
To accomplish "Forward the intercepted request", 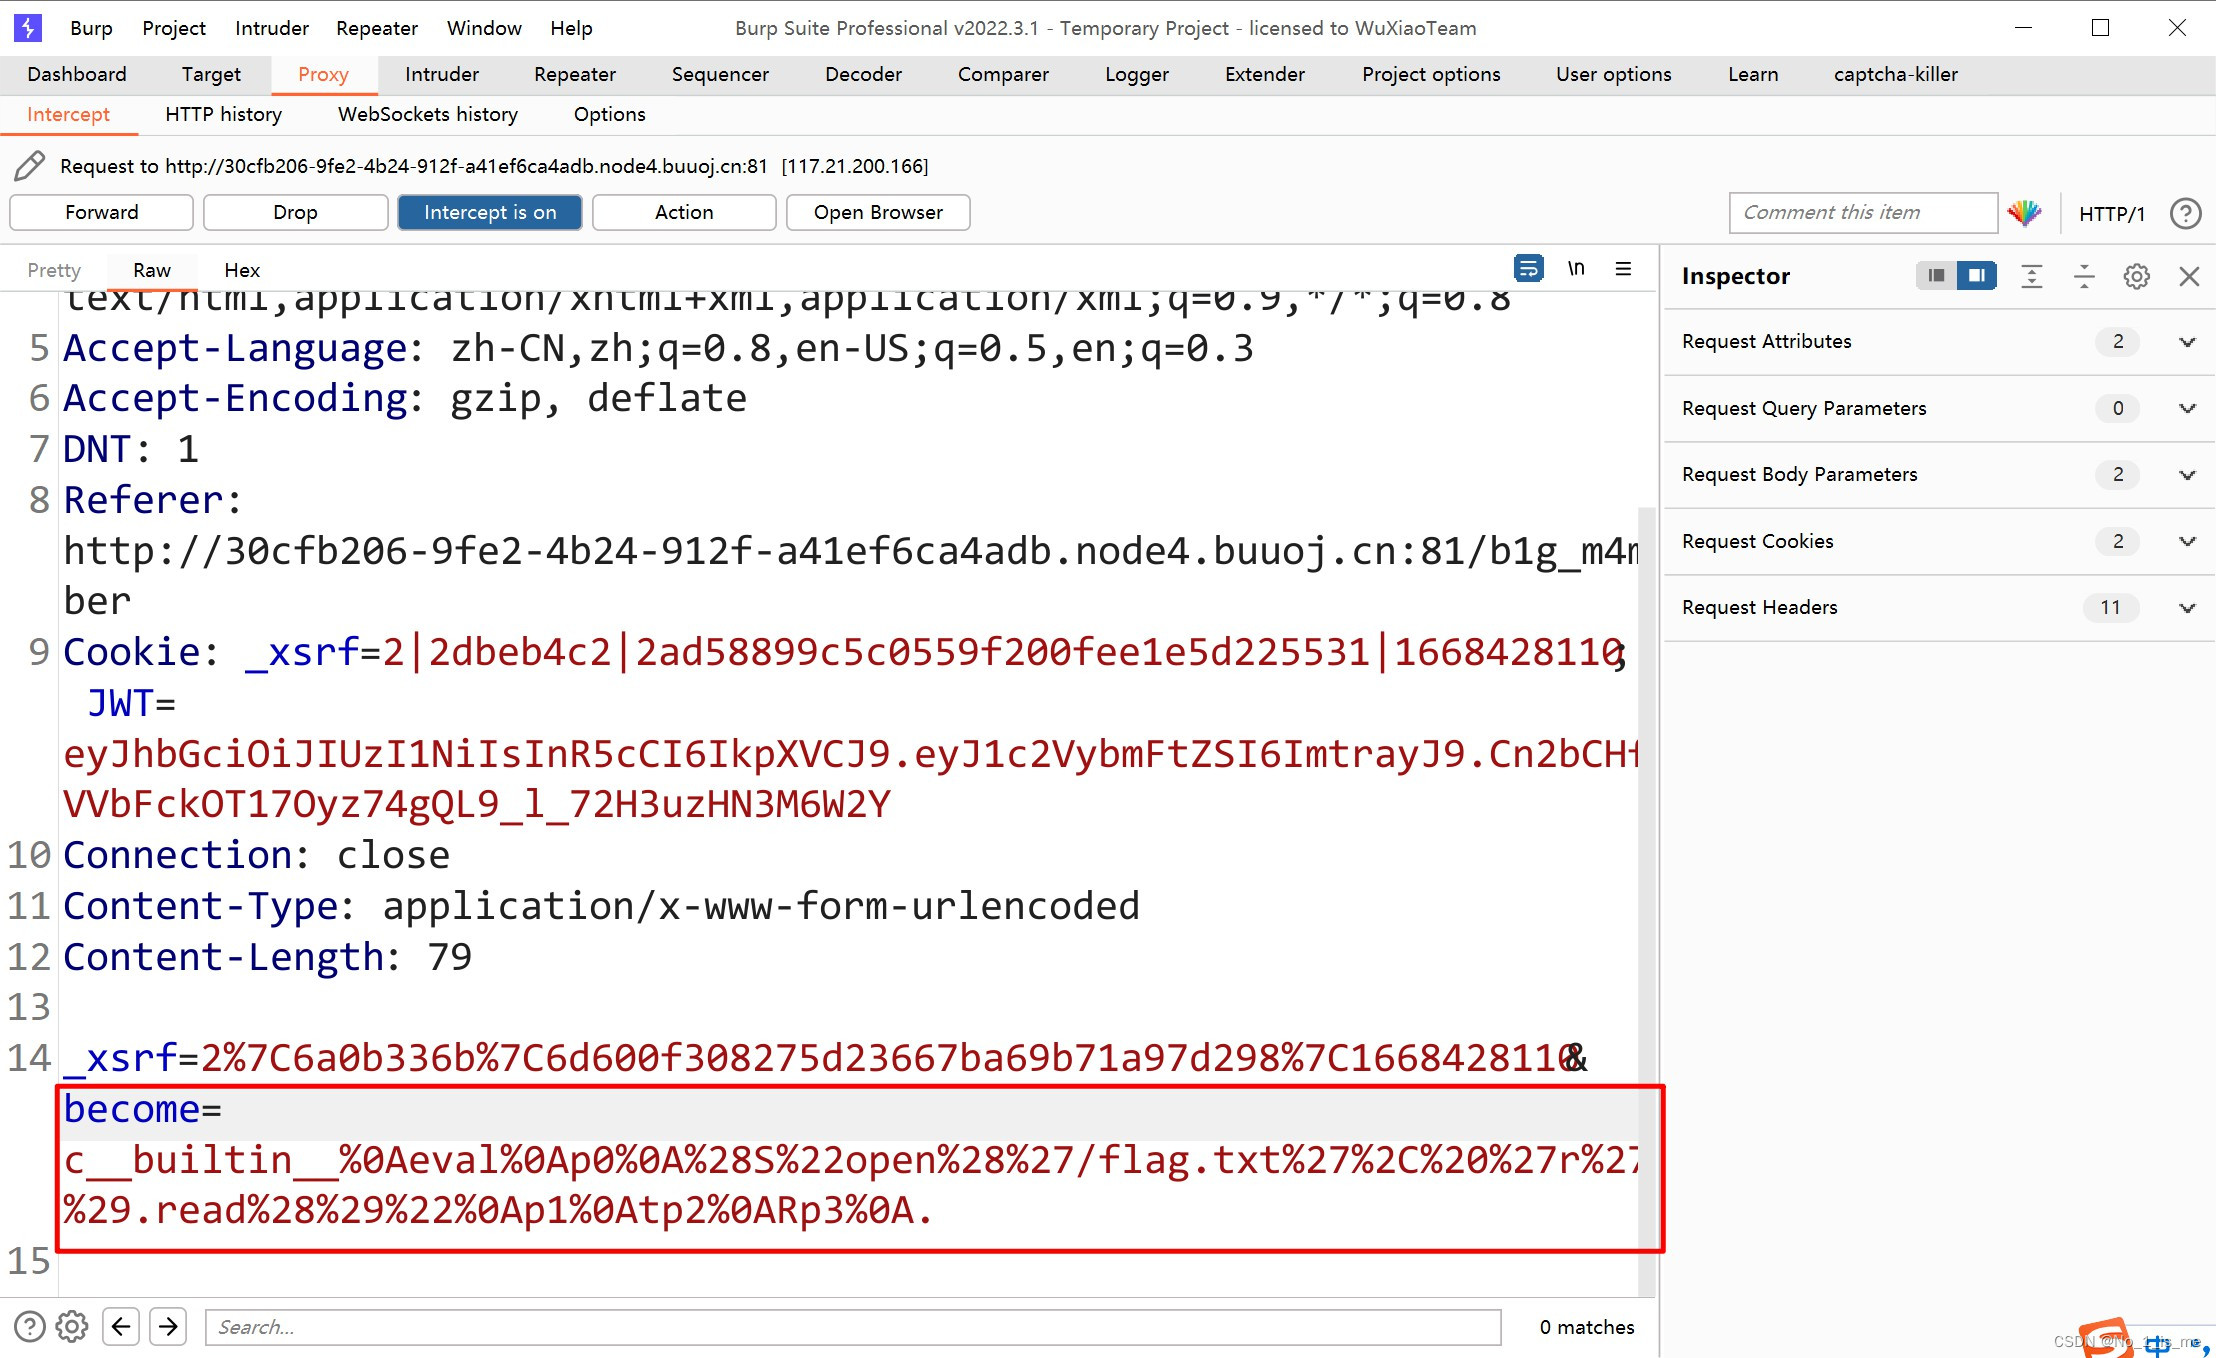I will click(x=101, y=212).
